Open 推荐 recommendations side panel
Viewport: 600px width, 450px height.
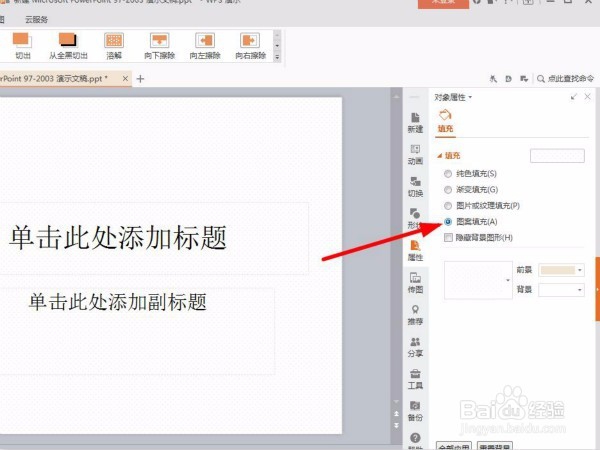415,315
